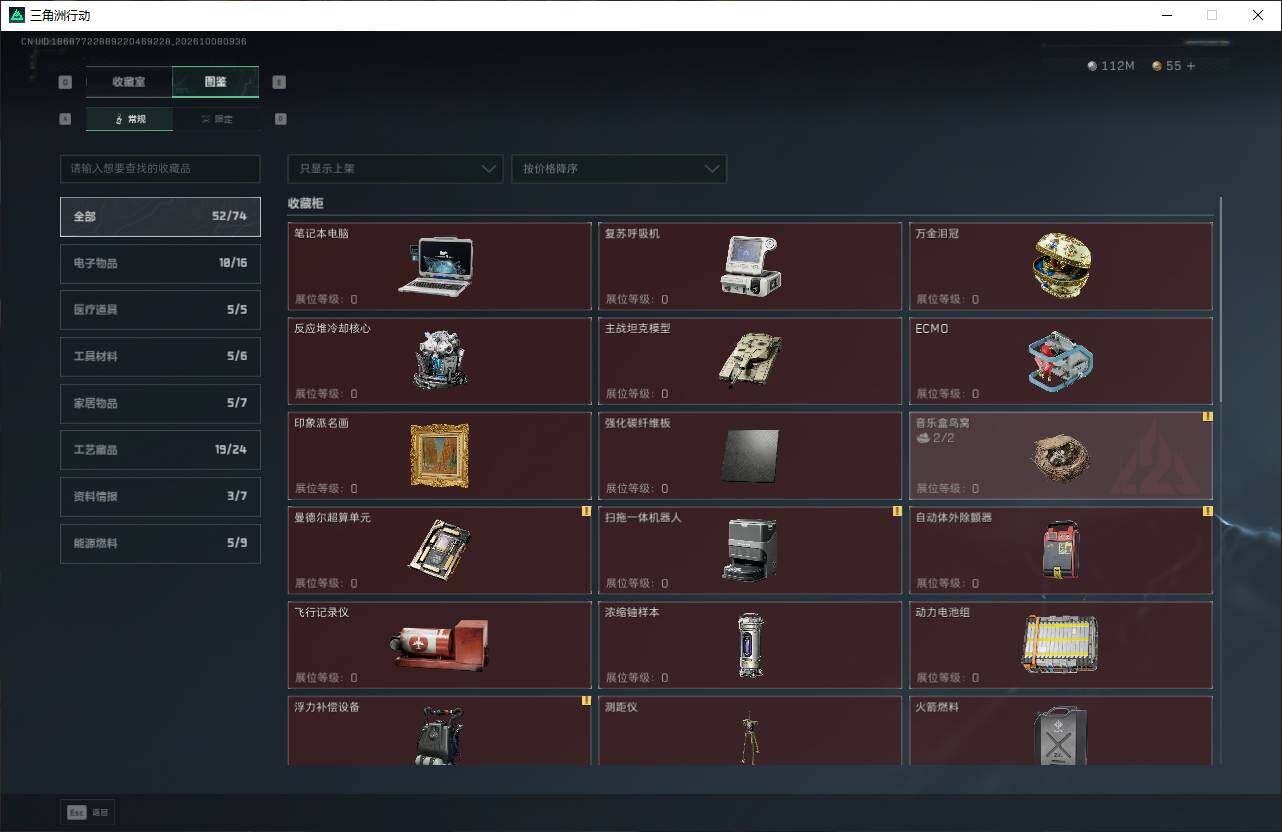Click the Esc 返回 back button
This screenshot has height=832, width=1282.
coord(88,813)
